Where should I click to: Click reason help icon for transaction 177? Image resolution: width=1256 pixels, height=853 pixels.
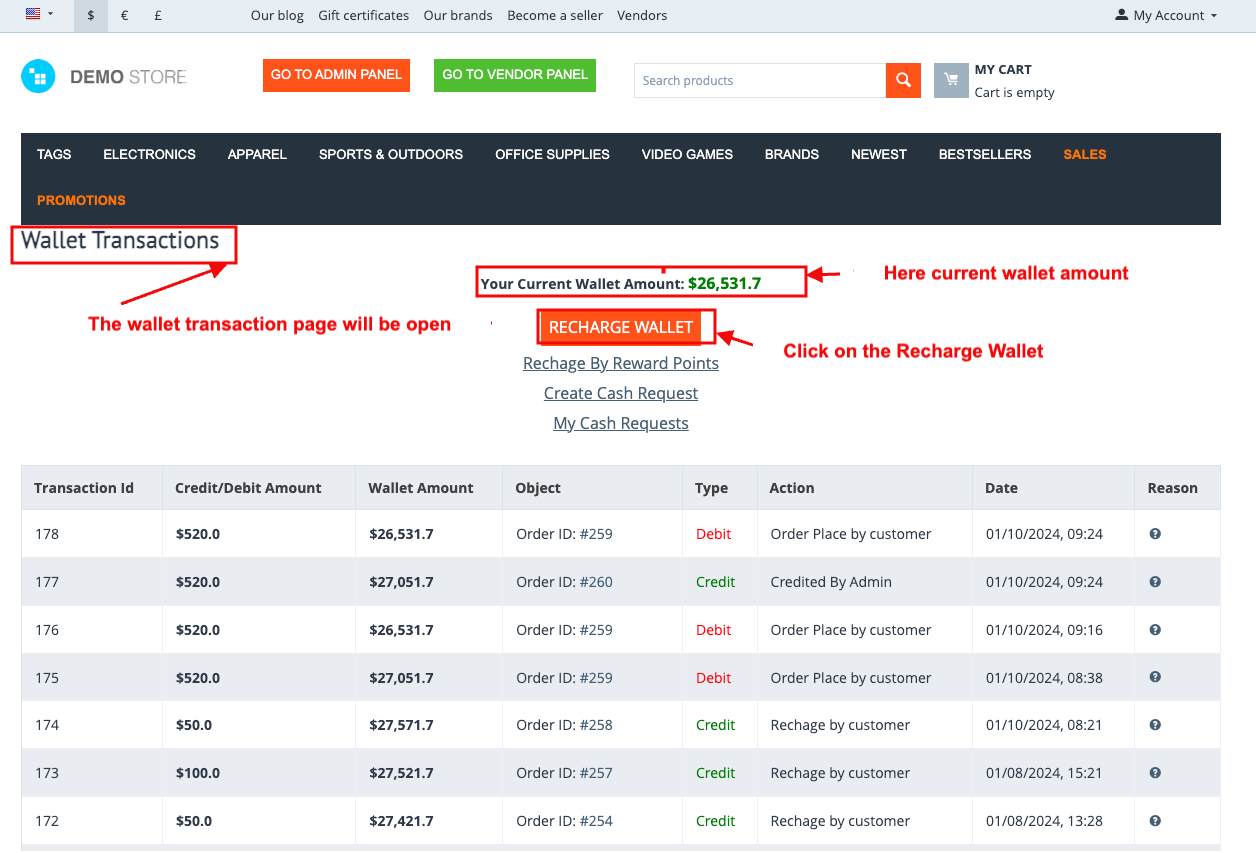point(1155,582)
